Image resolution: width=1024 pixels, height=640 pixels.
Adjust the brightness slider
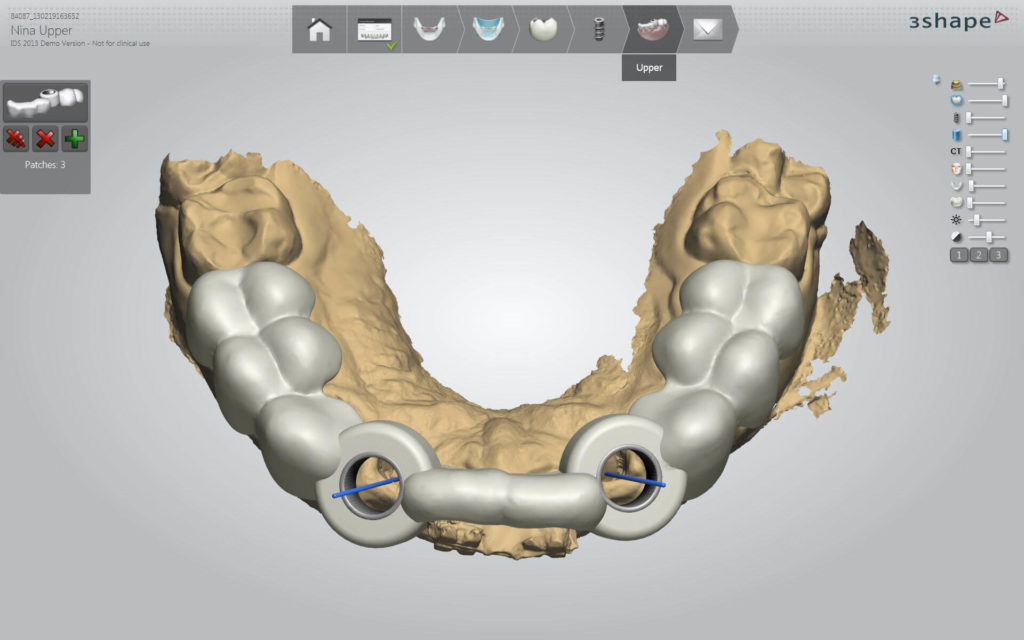click(987, 220)
